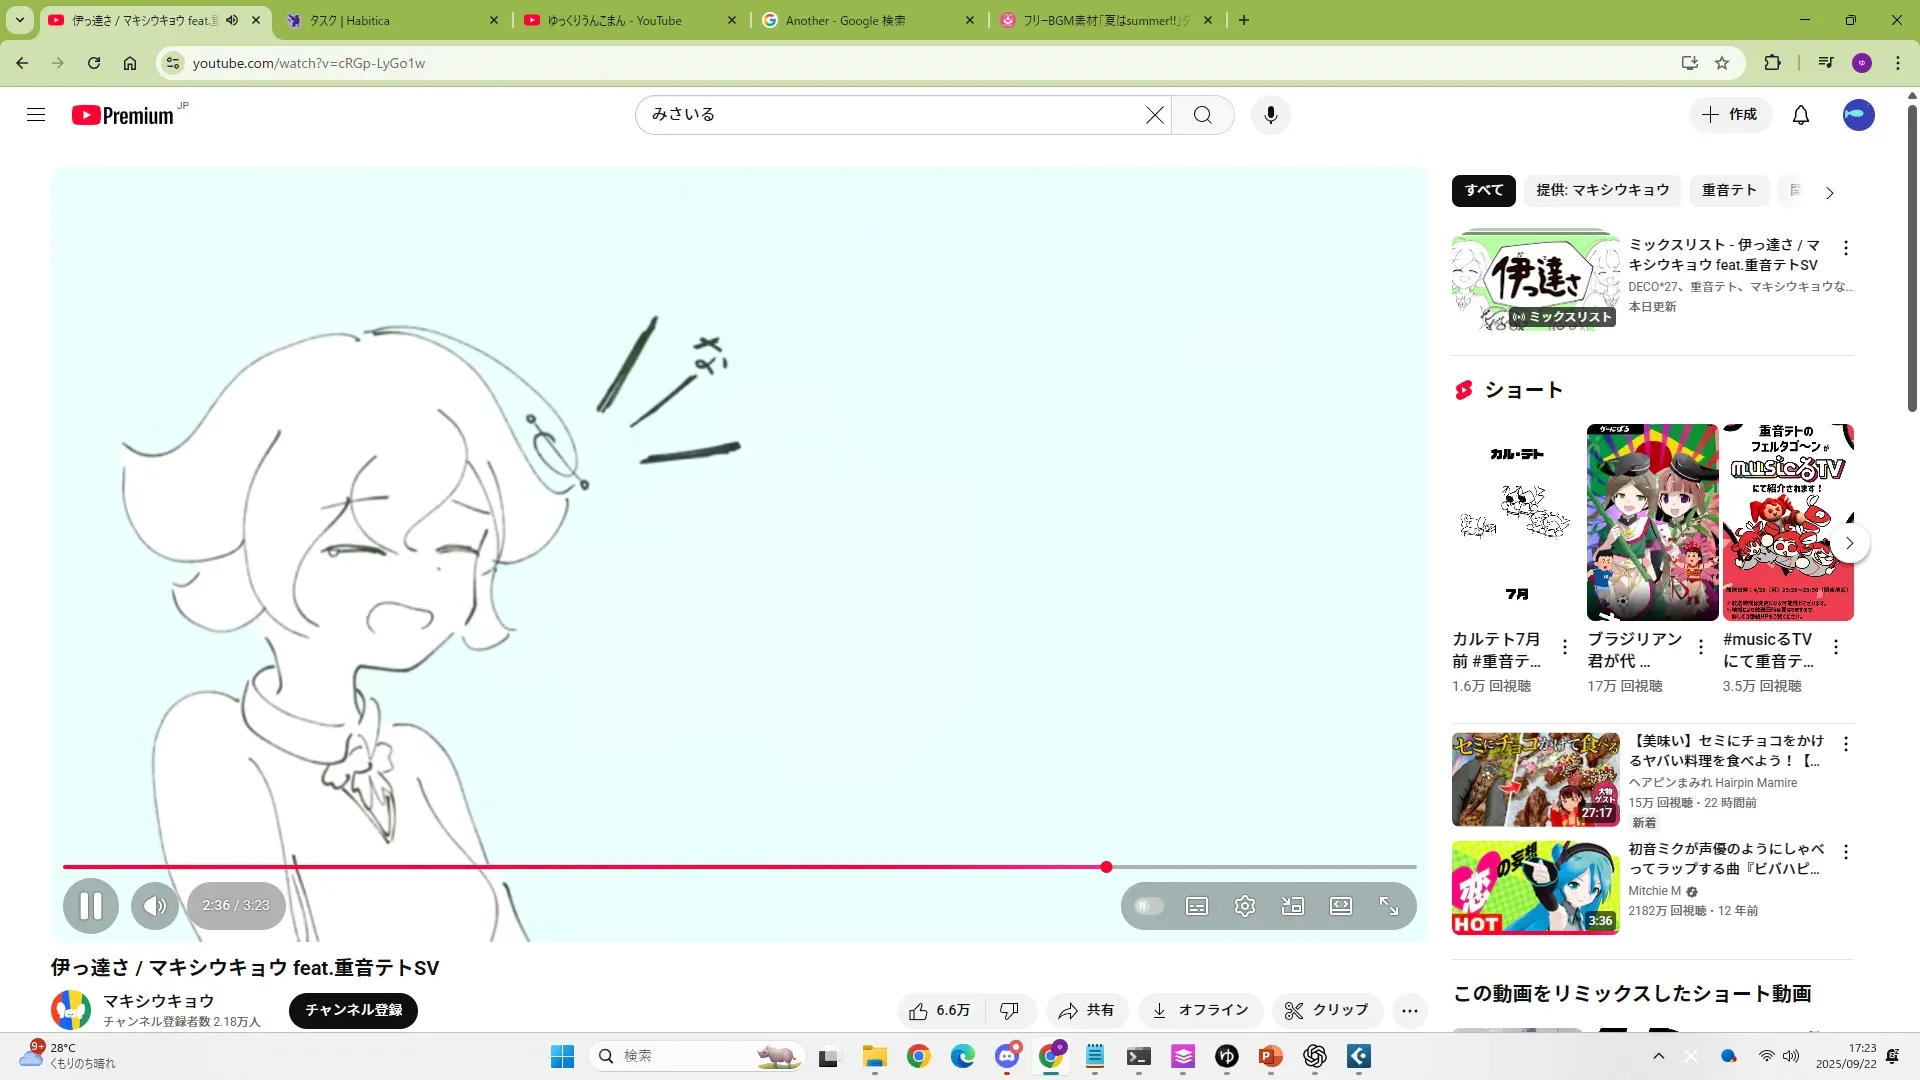
Task: Open the YouTube hamburger guide menu
Action: (36, 115)
